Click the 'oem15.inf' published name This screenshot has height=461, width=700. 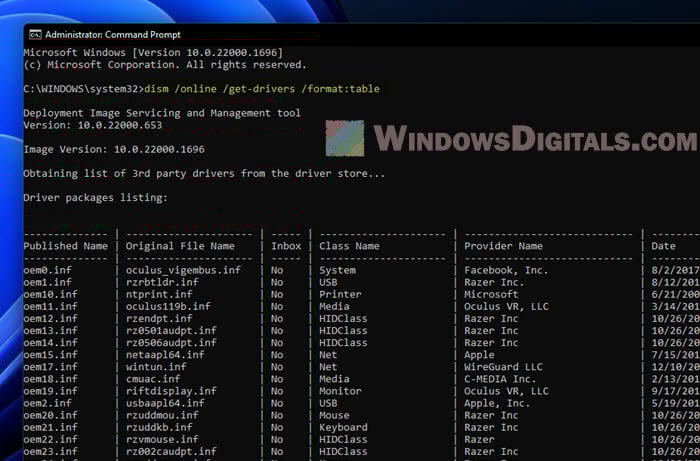coord(50,354)
